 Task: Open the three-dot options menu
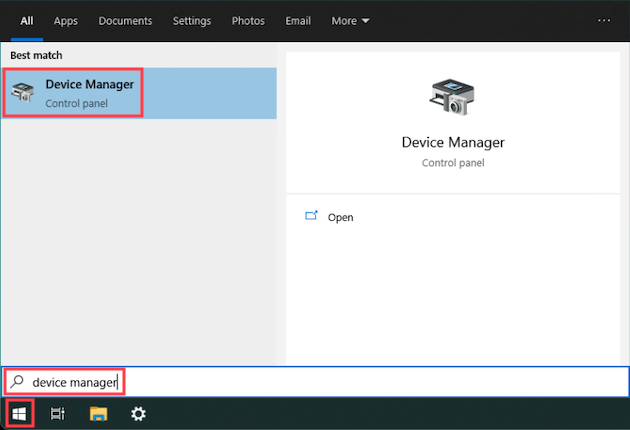coord(603,20)
